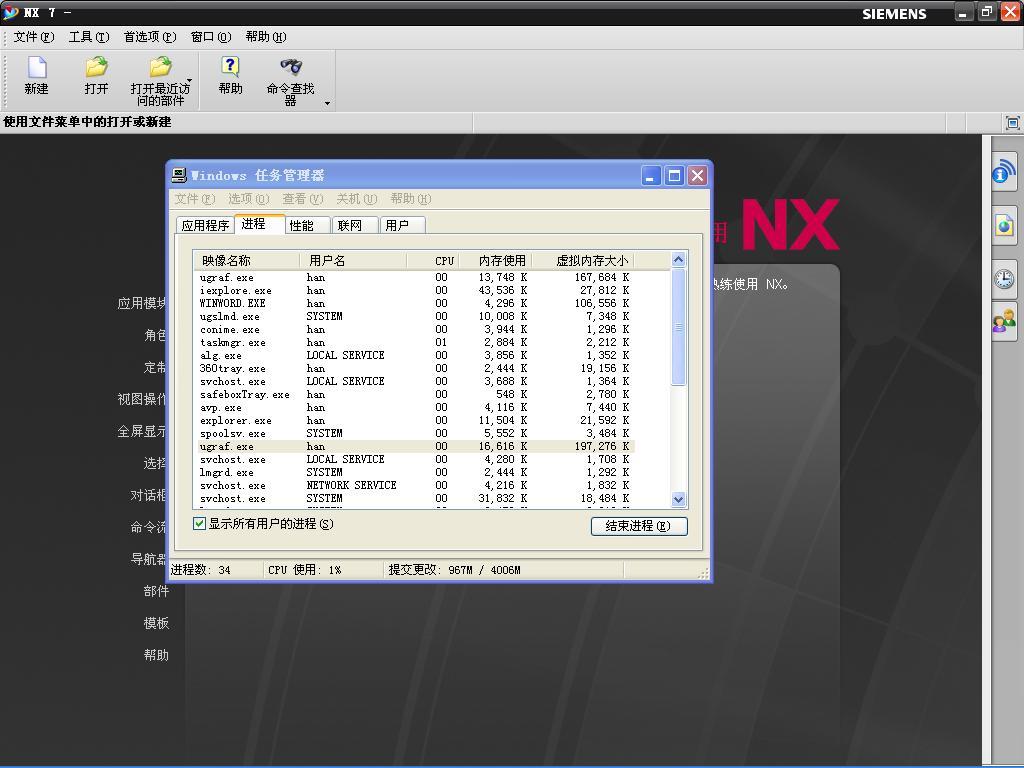Open History clock icon in the sidebar
This screenshot has height=768, width=1024.
[1004, 280]
